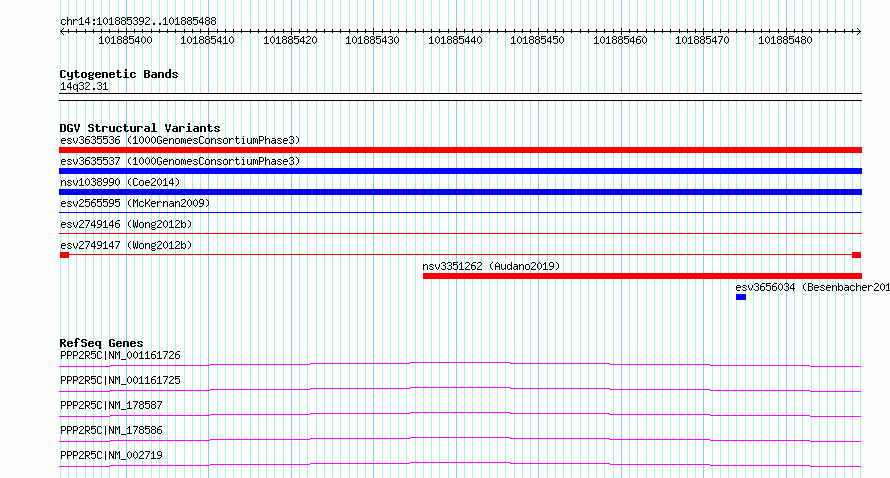This screenshot has width=890, height=478.
Task: Click the red bar of nsv3351262
Action: [x=643, y=276]
